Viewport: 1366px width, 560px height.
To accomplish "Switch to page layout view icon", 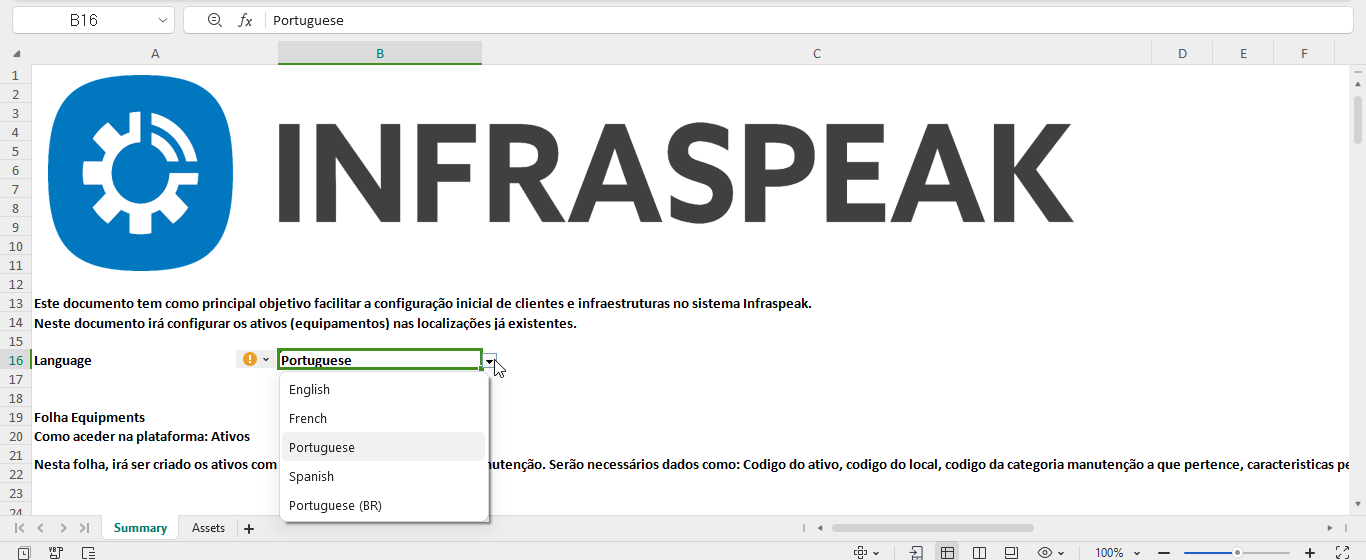I will click(1011, 552).
